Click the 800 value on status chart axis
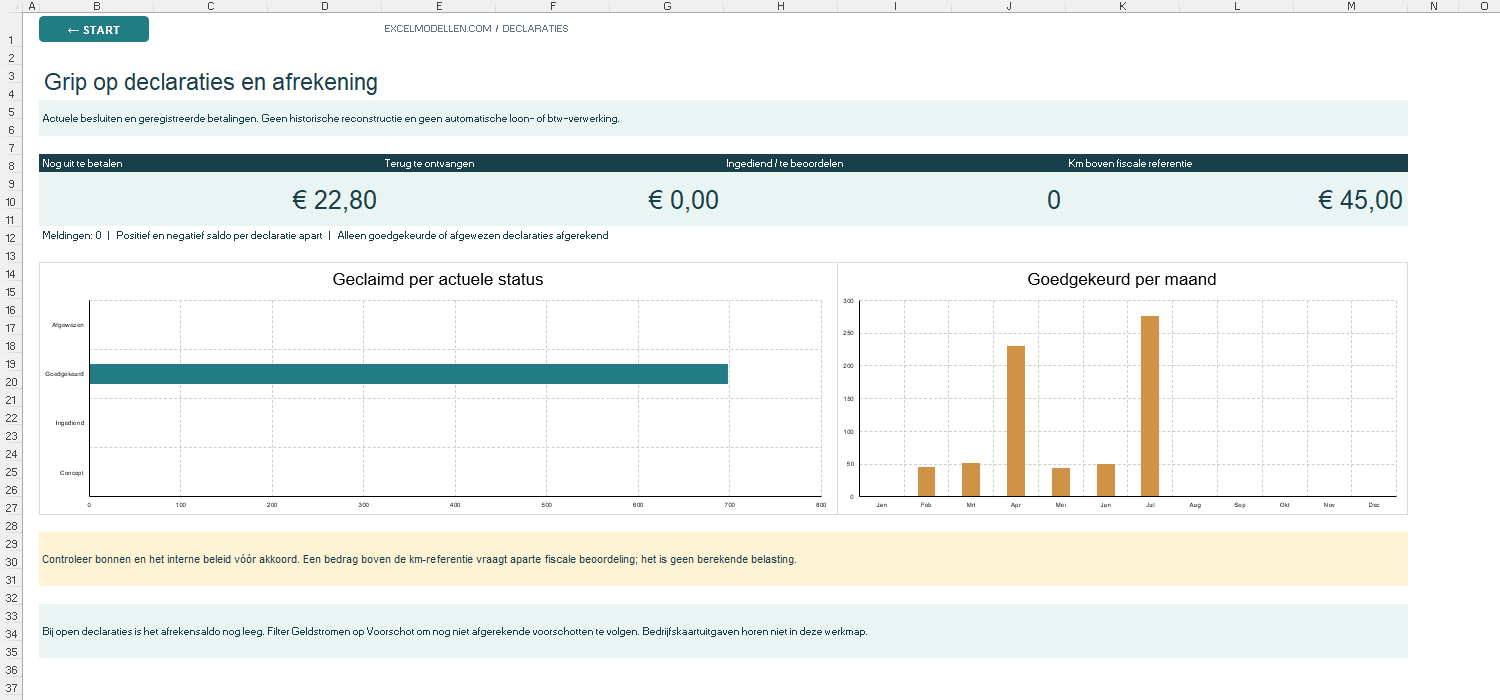This screenshot has width=1500, height=700. point(820,505)
